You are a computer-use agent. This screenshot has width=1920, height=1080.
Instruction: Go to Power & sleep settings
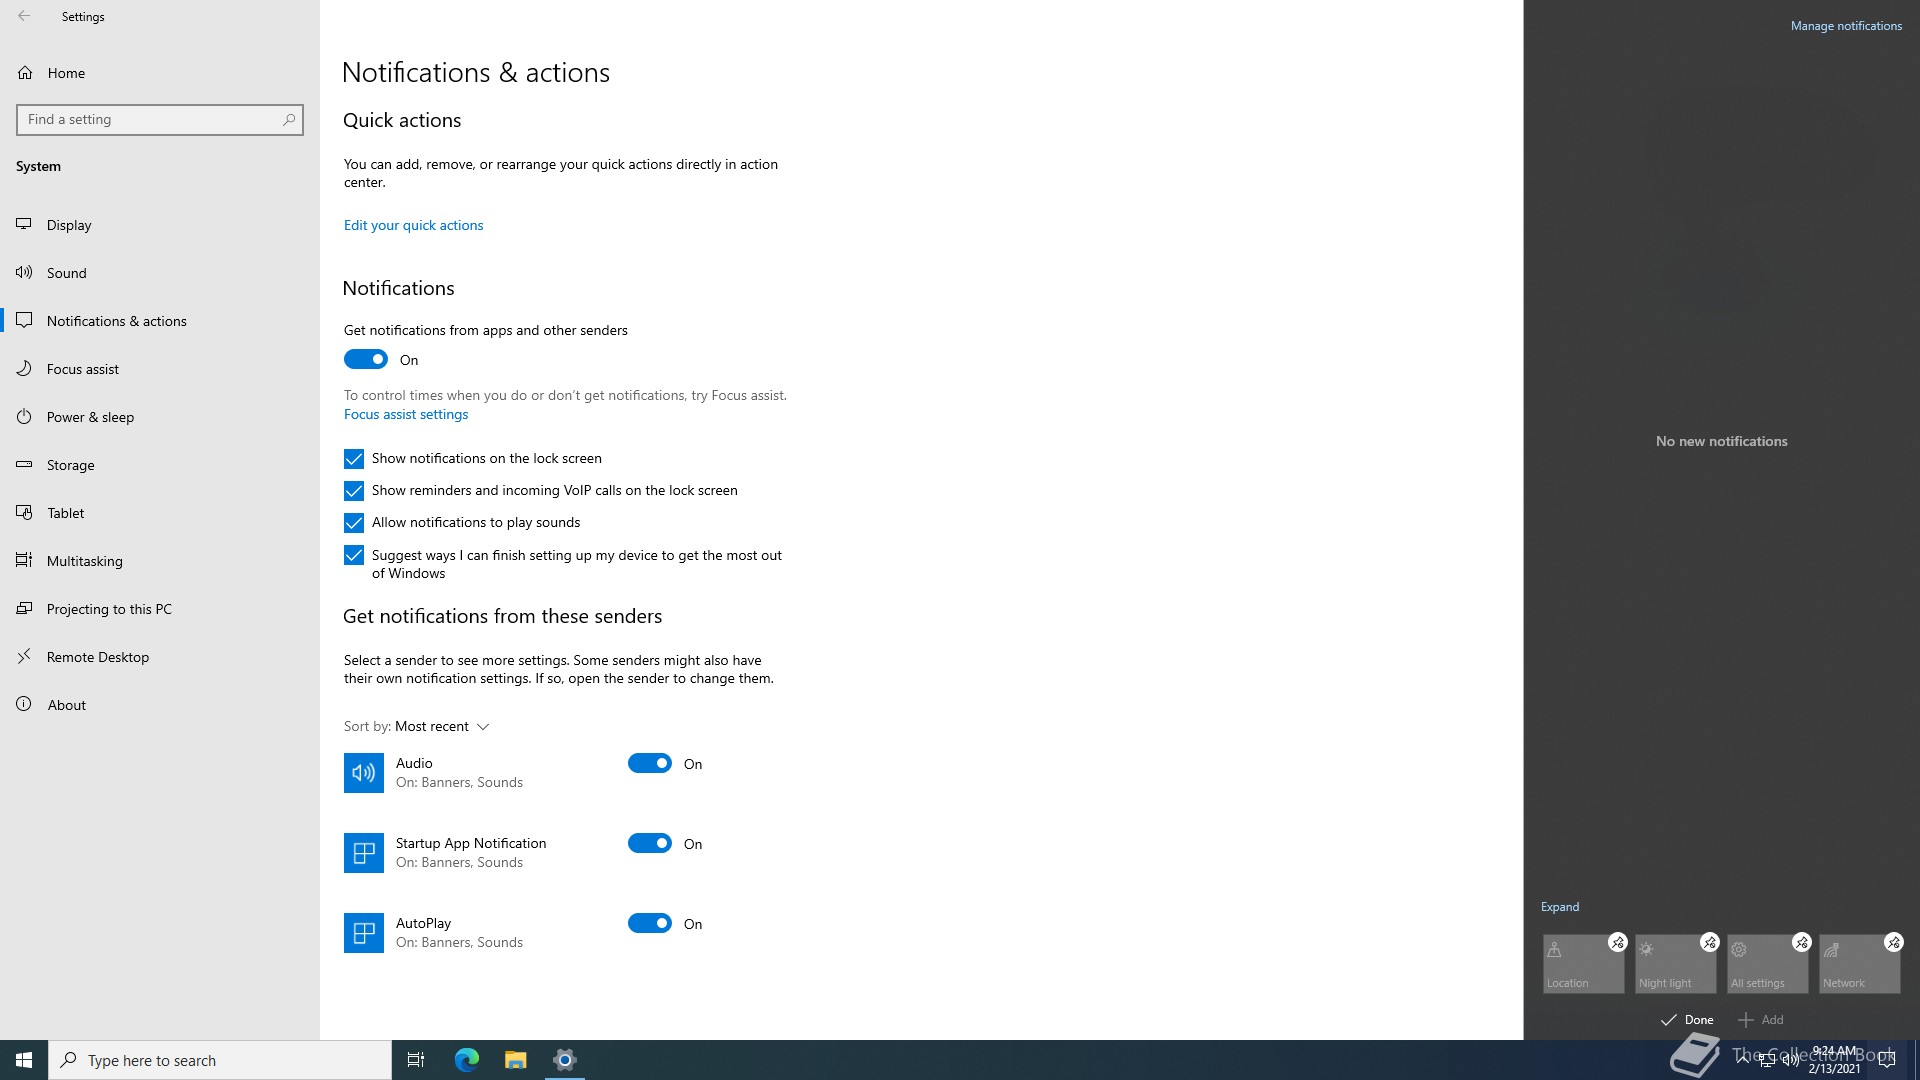[90, 417]
